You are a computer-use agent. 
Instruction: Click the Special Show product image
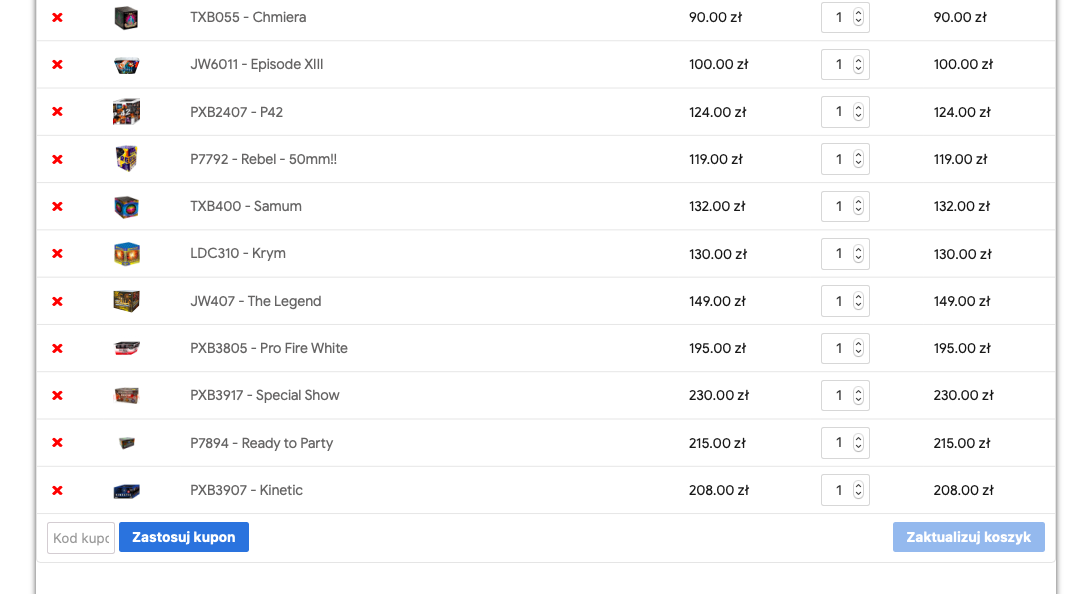pyautogui.click(x=126, y=395)
